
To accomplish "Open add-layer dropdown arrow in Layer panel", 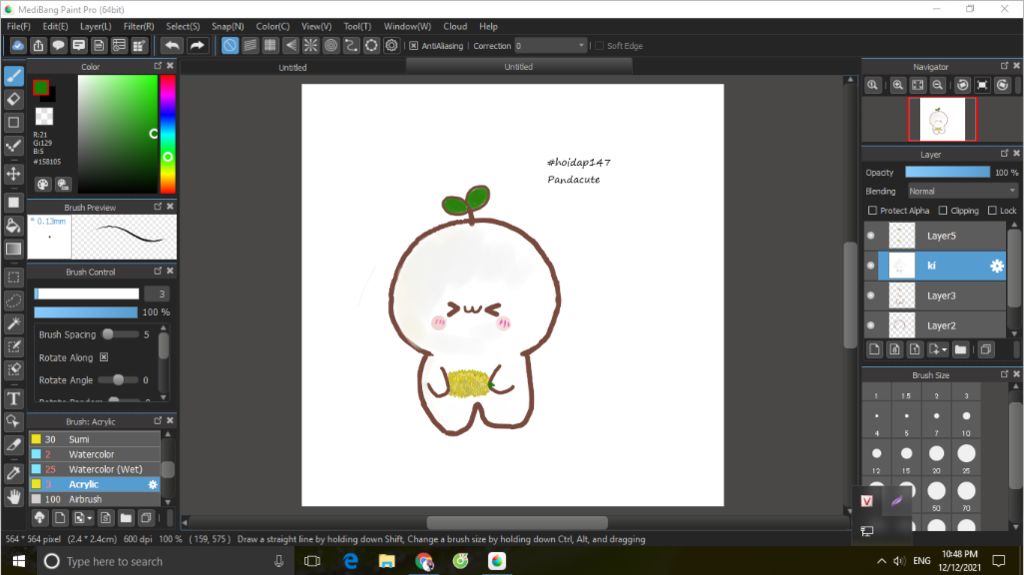I will [944, 350].
